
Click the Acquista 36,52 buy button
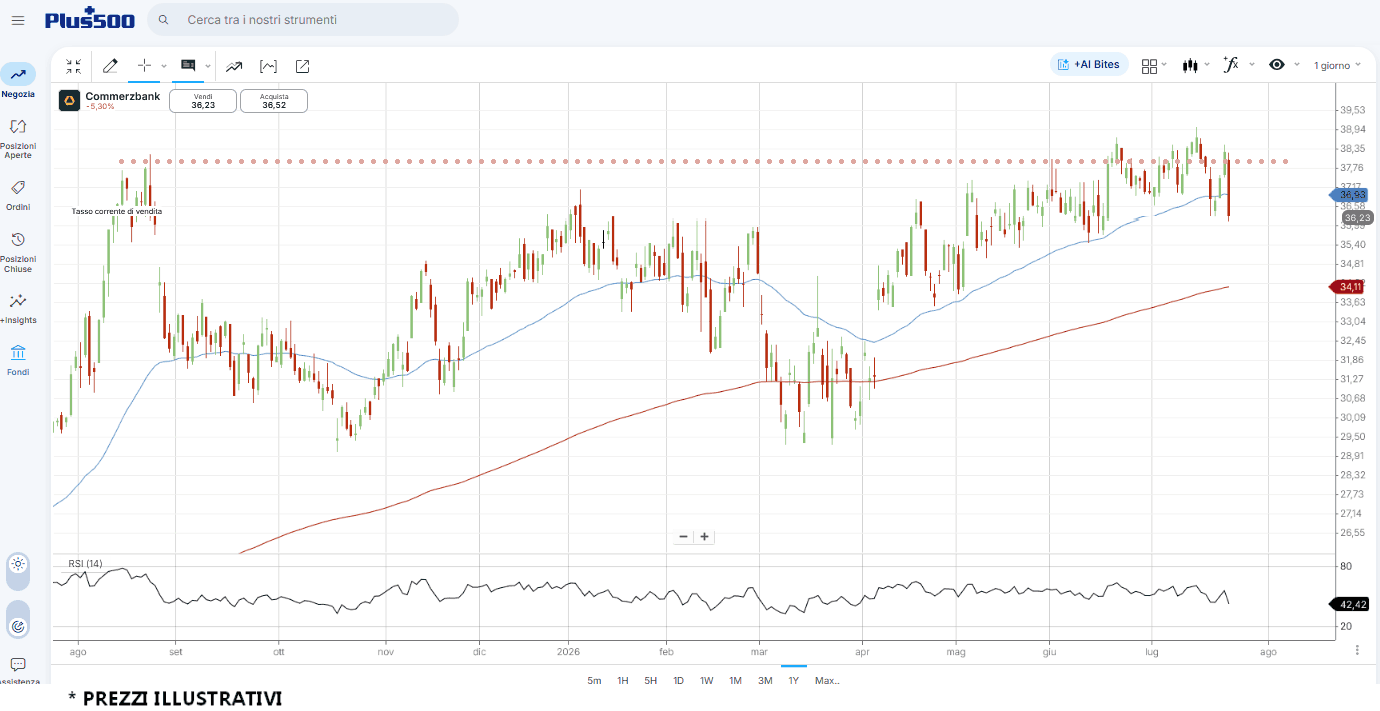pos(274,100)
